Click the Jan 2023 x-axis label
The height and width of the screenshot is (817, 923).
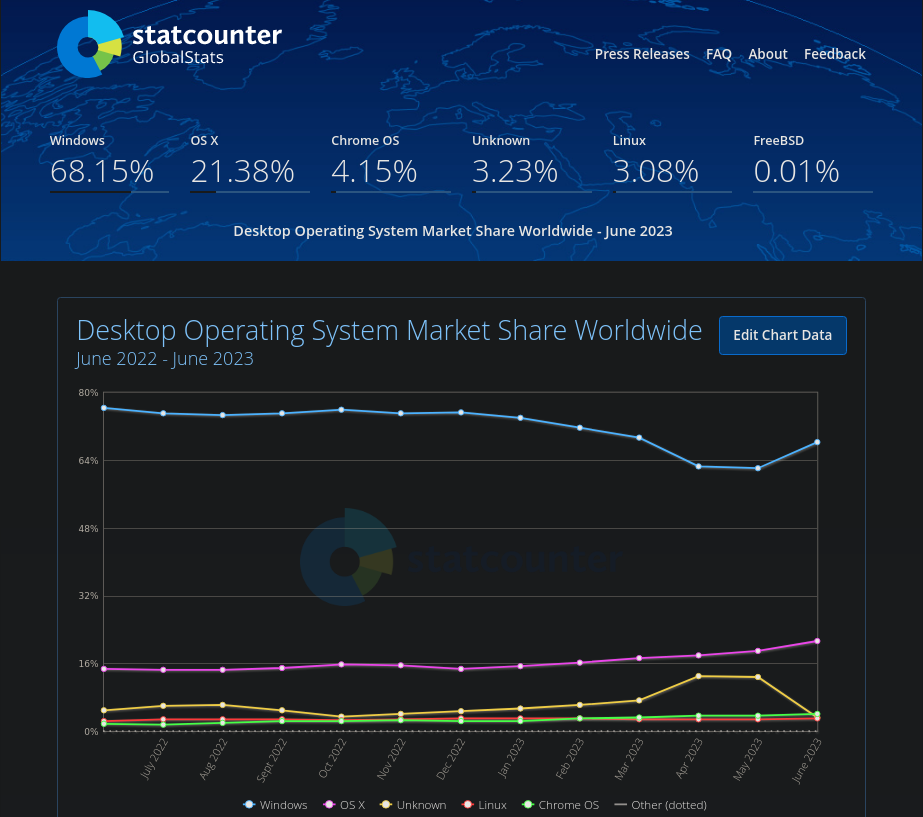click(511, 758)
